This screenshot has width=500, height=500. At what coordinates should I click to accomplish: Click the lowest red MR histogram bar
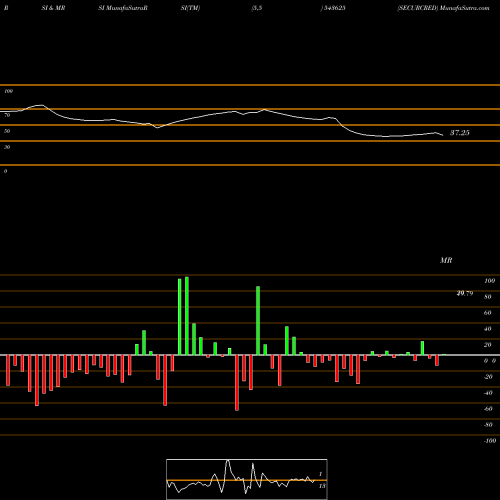pyautogui.click(x=237, y=383)
